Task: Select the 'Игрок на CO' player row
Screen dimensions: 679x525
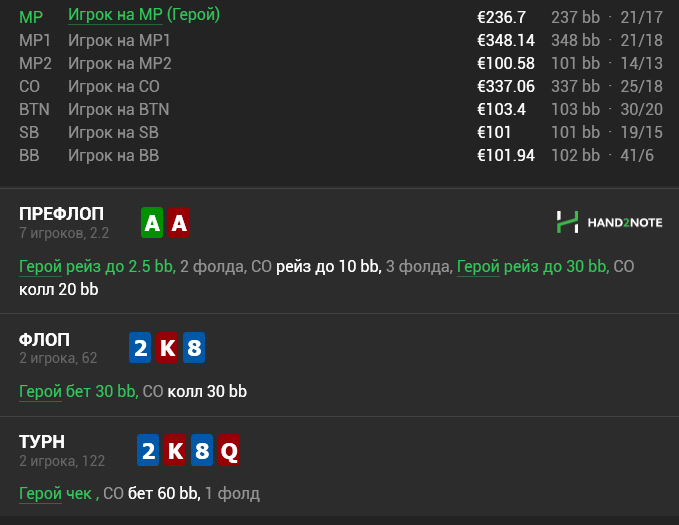Action: point(113,86)
